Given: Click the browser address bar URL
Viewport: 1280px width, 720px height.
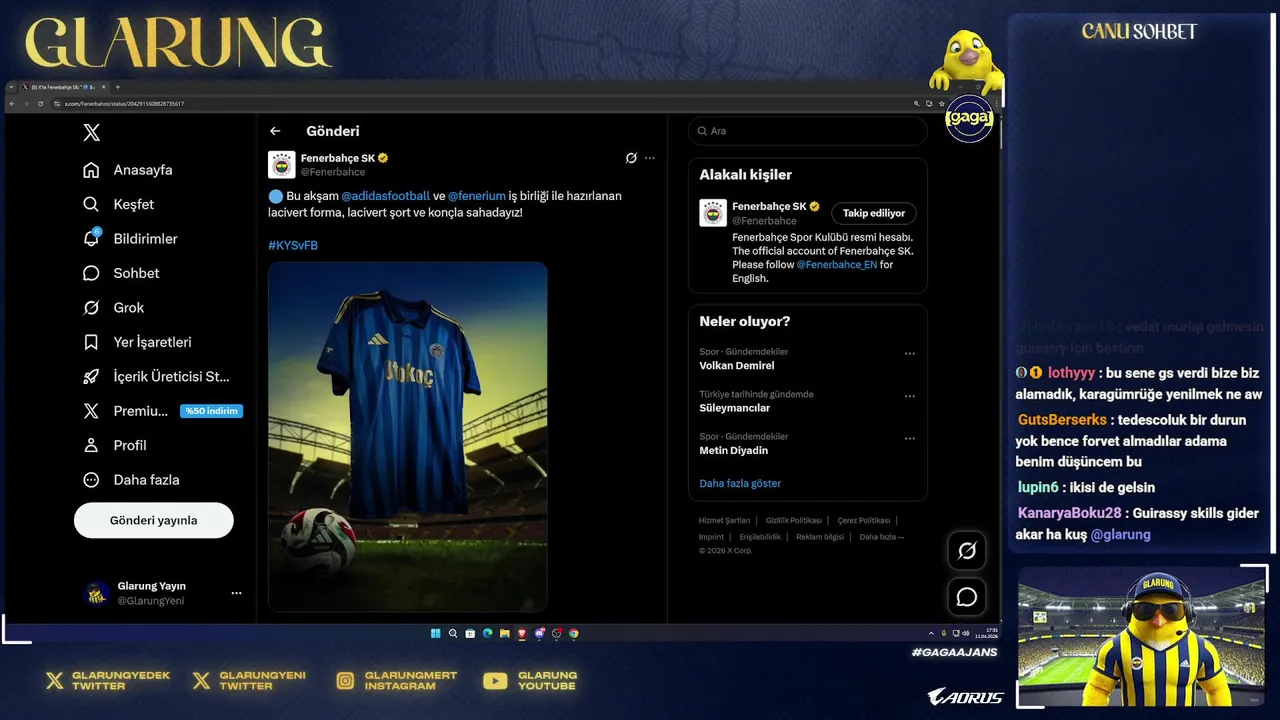Looking at the screenshot, I should tap(124, 104).
